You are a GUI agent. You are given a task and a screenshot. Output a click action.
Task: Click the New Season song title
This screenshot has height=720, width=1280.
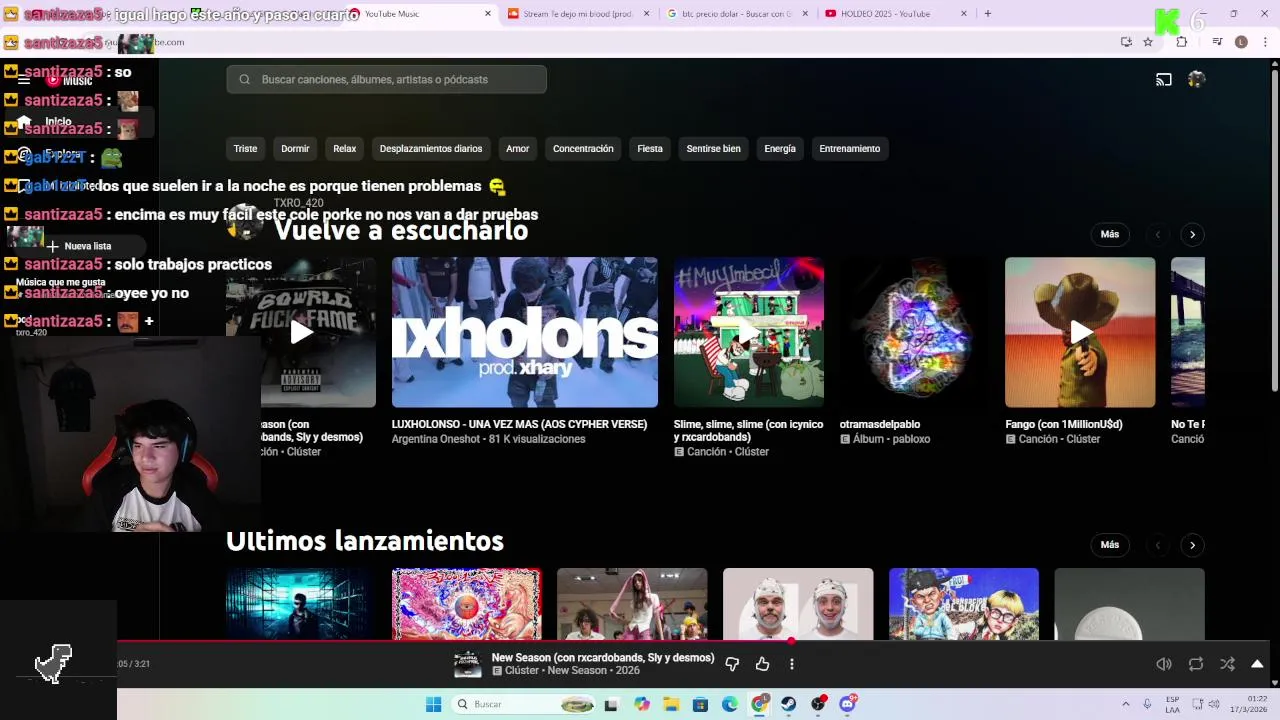pos(603,658)
